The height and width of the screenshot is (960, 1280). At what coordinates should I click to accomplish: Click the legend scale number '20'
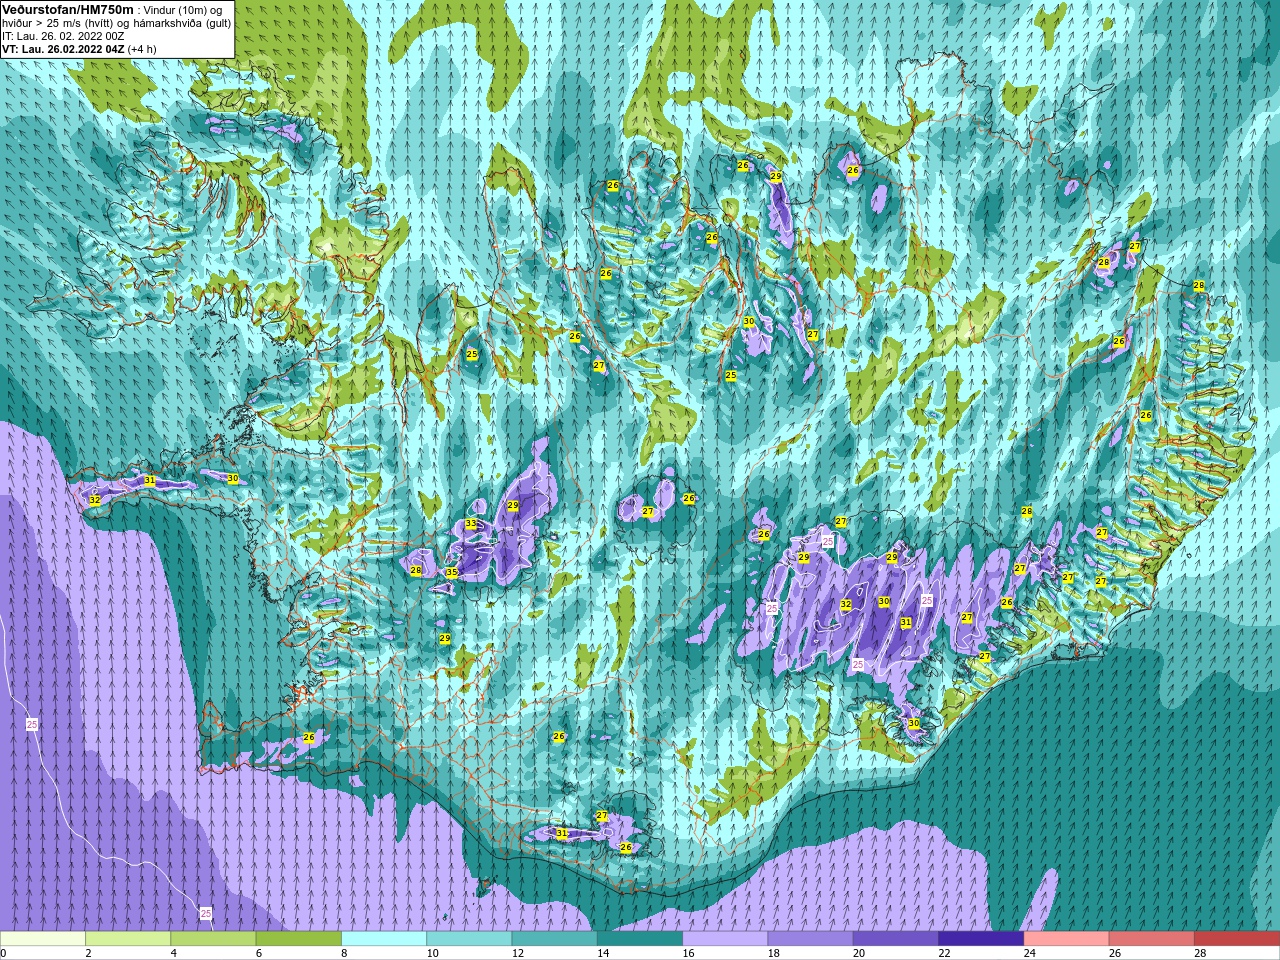858,953
